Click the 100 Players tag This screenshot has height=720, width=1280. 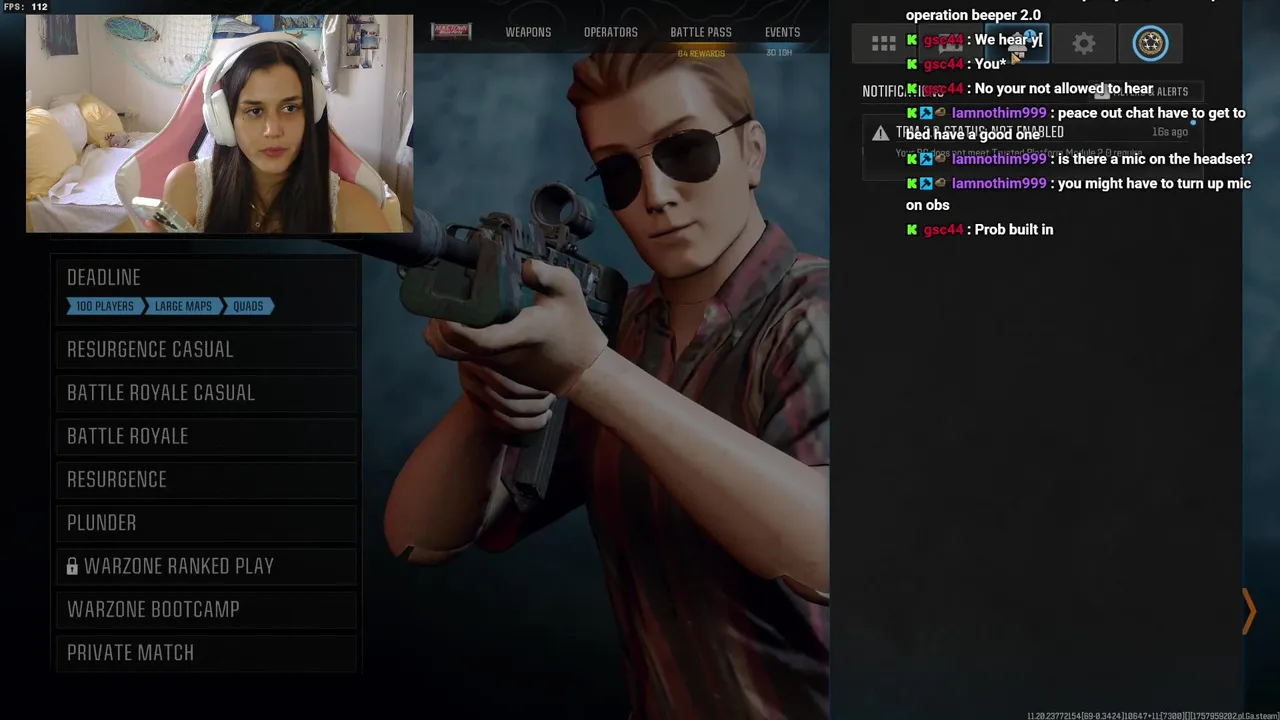105,306
